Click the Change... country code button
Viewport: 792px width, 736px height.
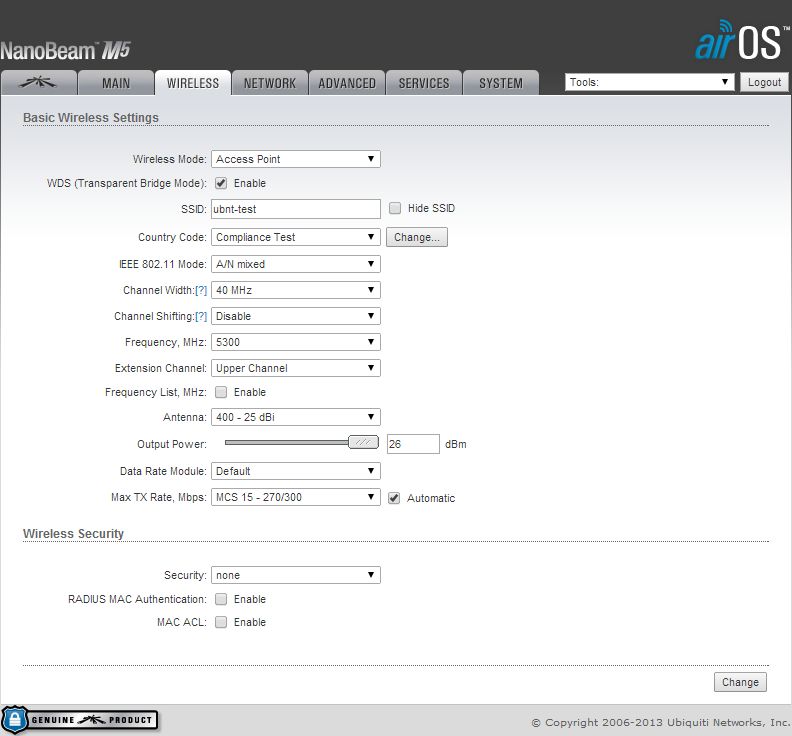417,237
